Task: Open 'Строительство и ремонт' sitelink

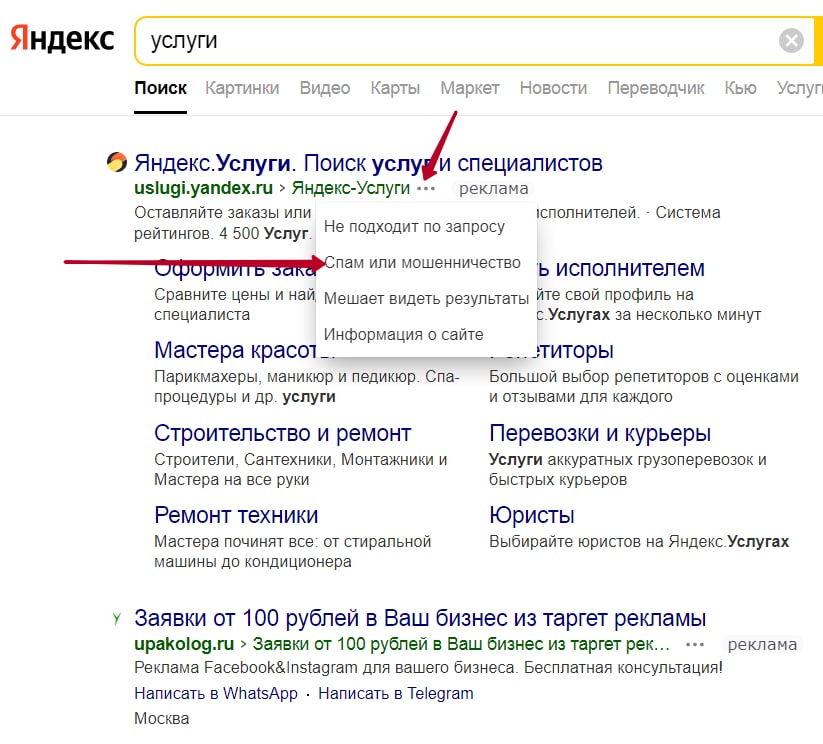Action: [282, 433]
